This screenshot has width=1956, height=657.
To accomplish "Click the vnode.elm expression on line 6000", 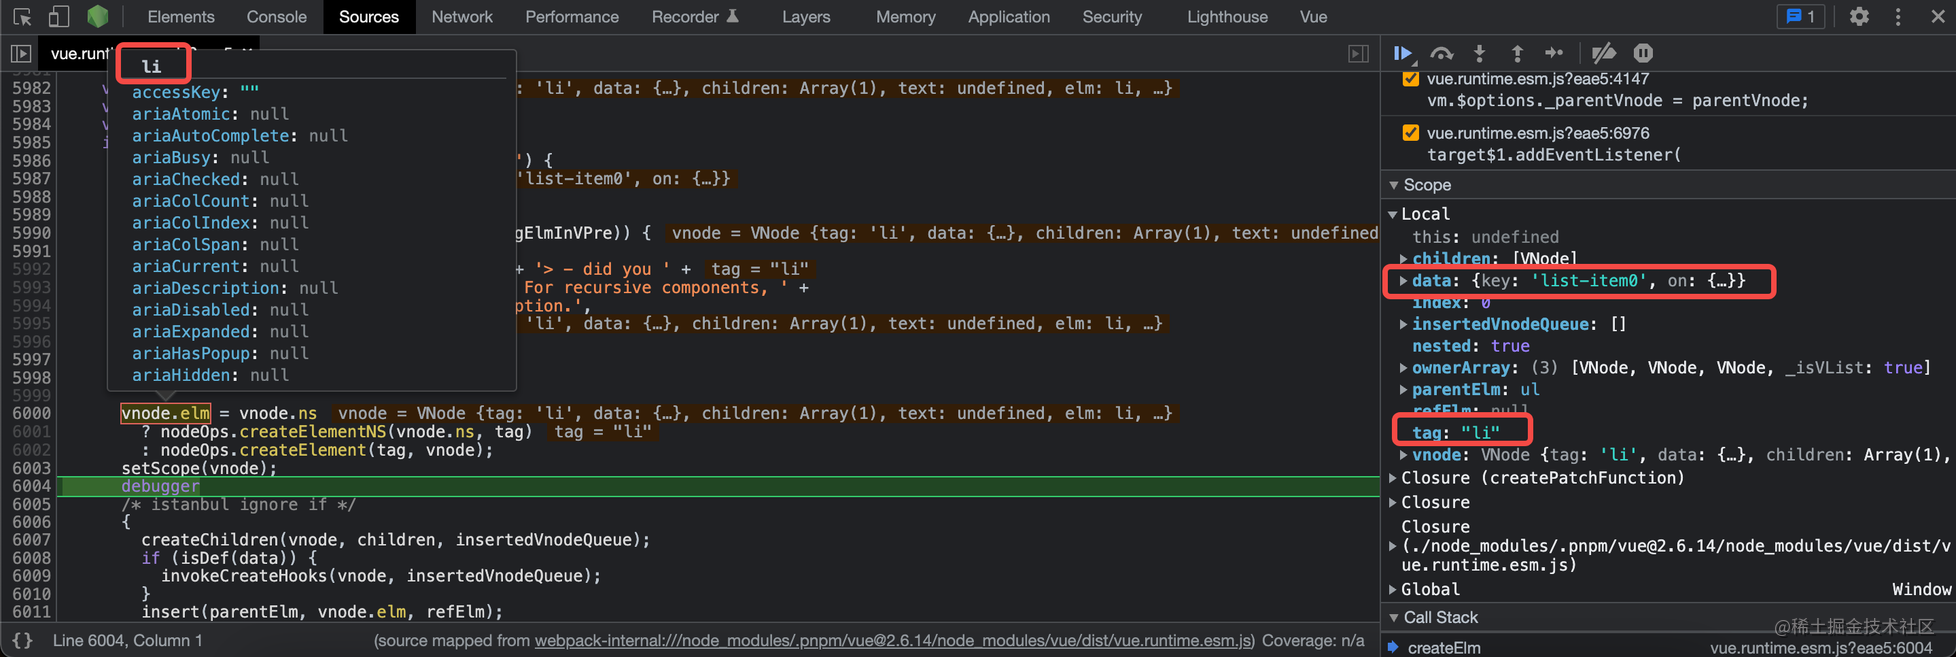I will (165, 413).
